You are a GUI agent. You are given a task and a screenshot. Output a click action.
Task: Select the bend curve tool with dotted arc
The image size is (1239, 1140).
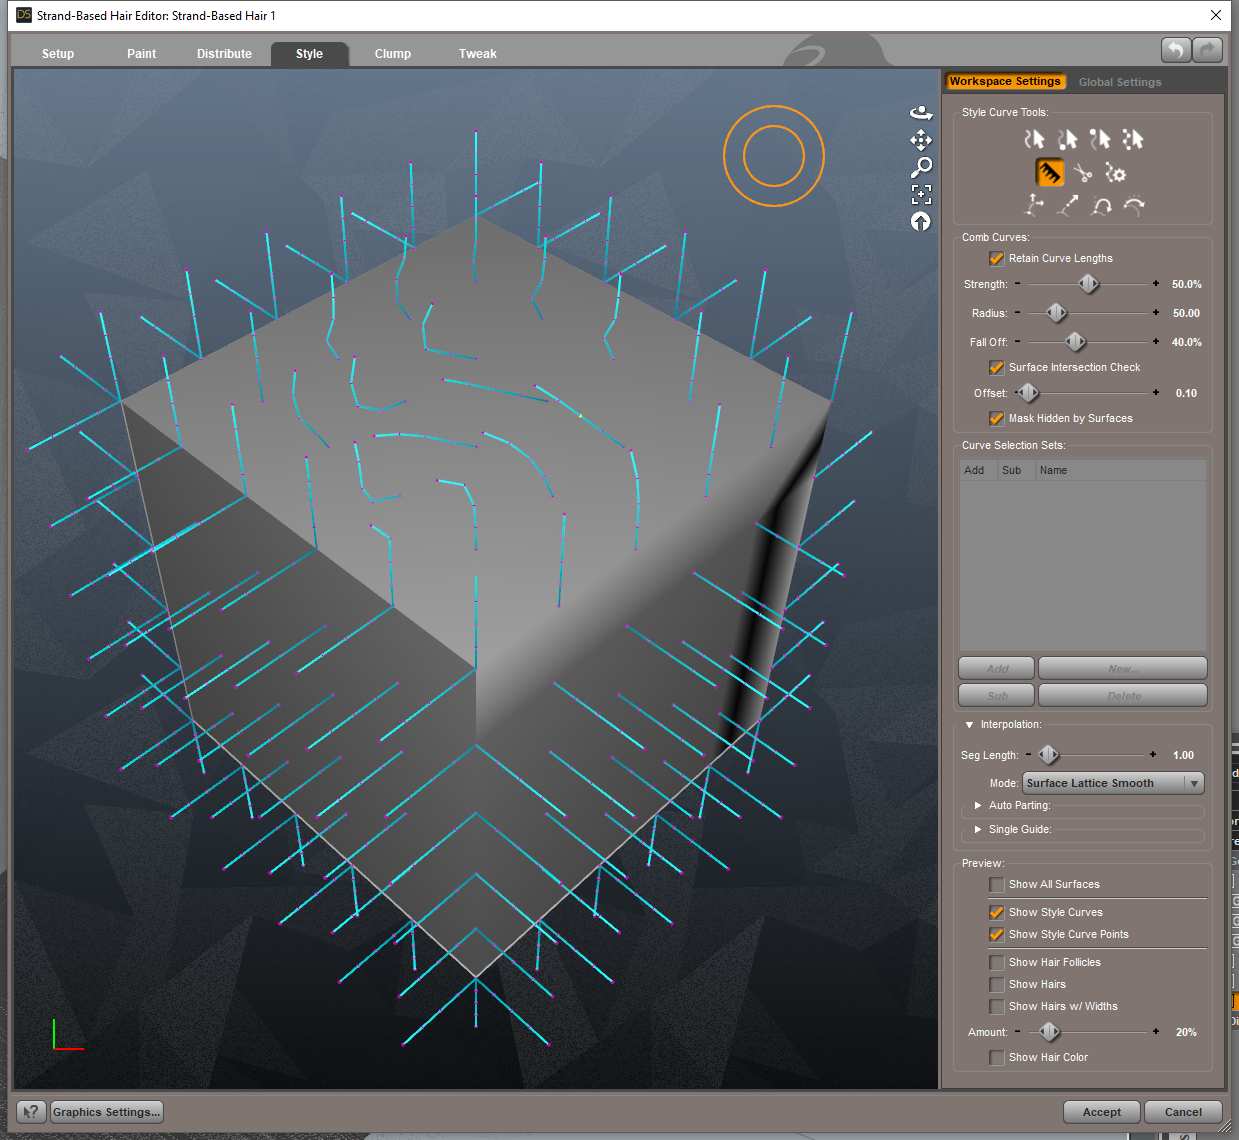1134,205
